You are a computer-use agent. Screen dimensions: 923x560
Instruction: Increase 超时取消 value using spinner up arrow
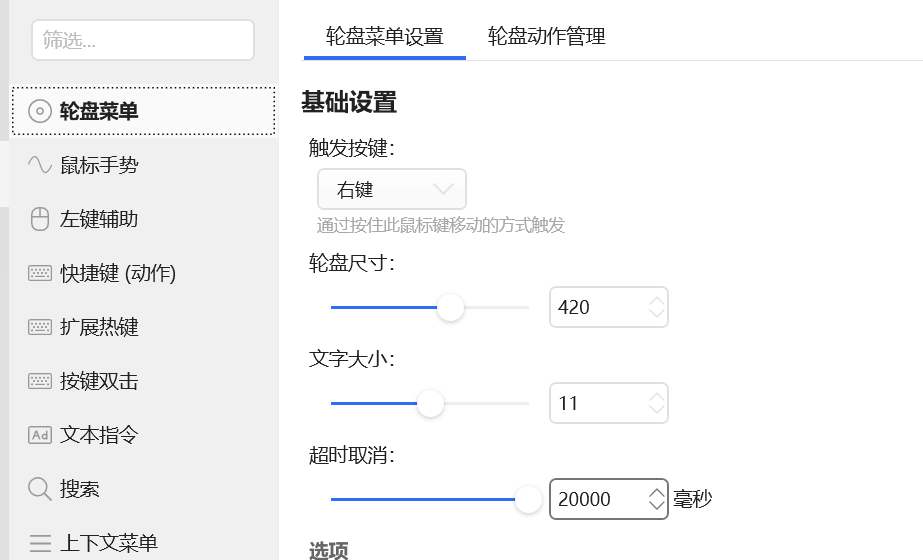[656, 493]
